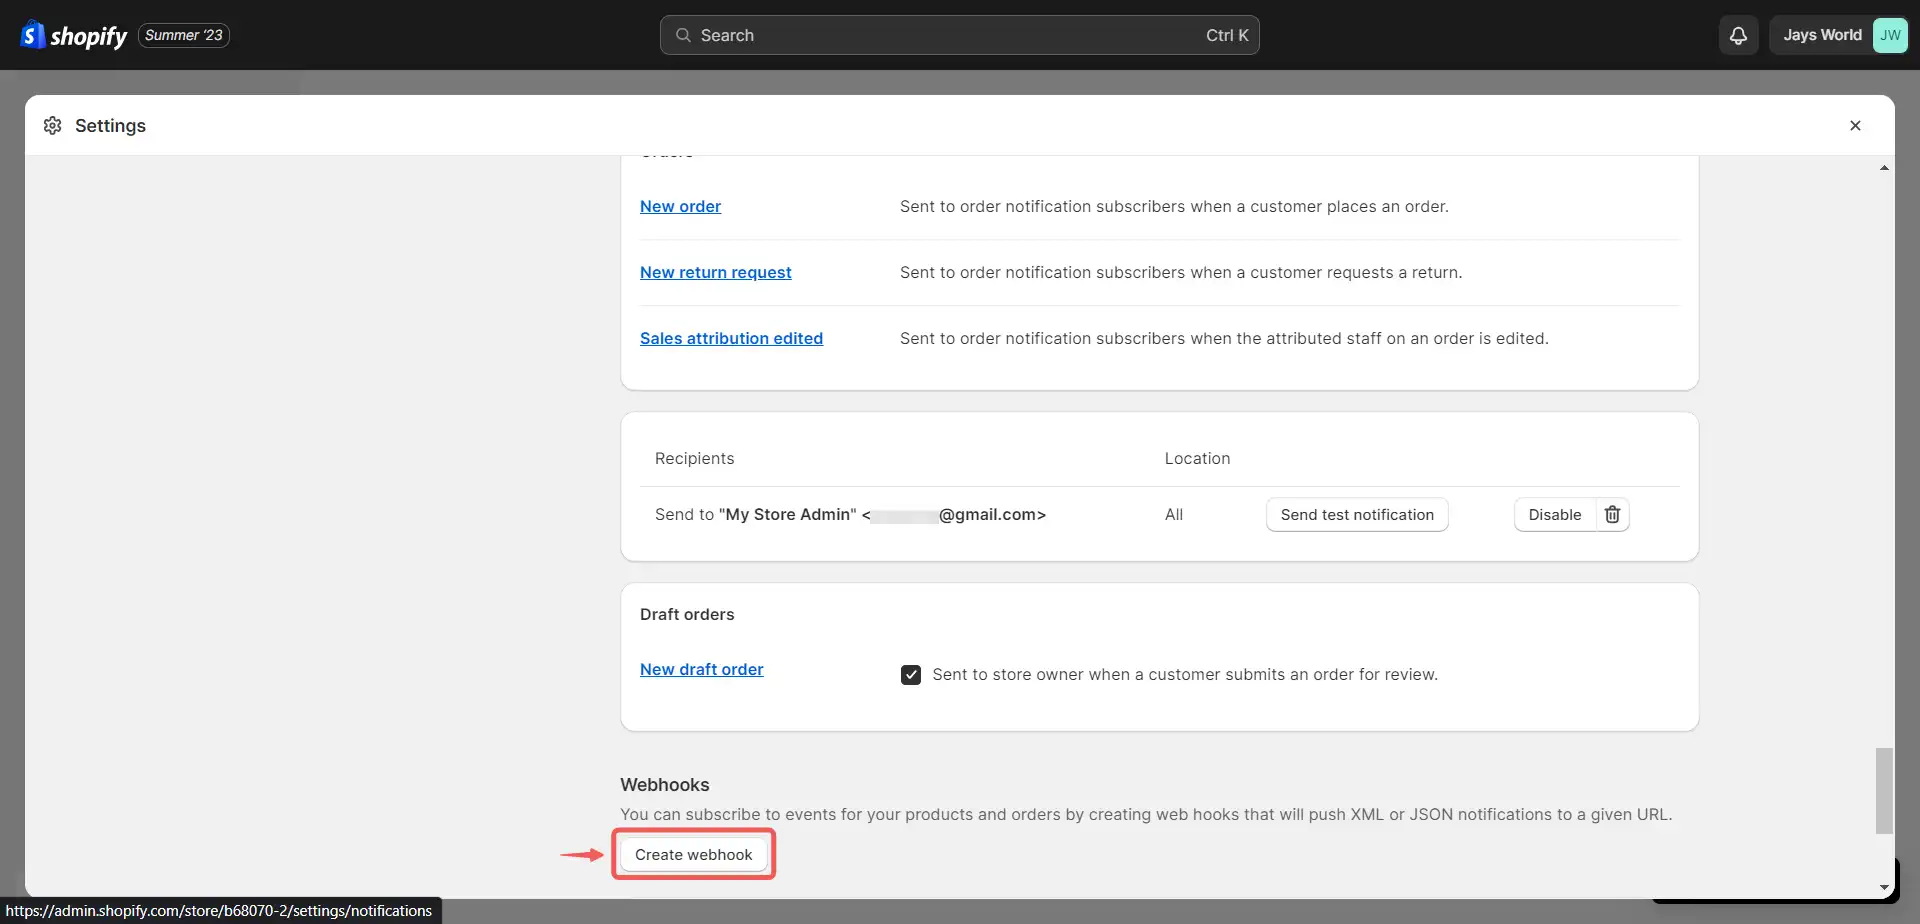
Task: Click the return request description text
Action: pyautogui.click(x=1181, y=272)
